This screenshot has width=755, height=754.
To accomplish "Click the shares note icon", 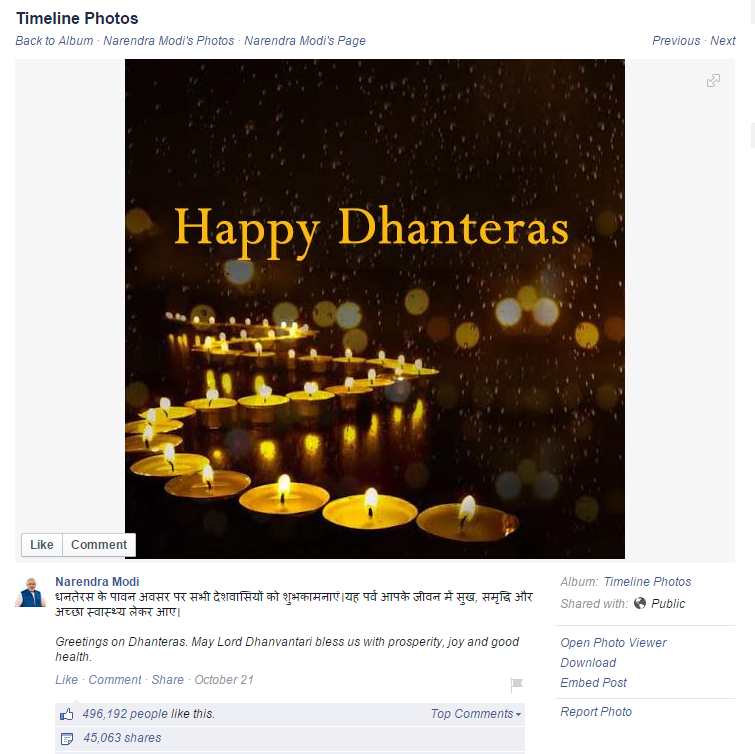I will coord(67,738).
